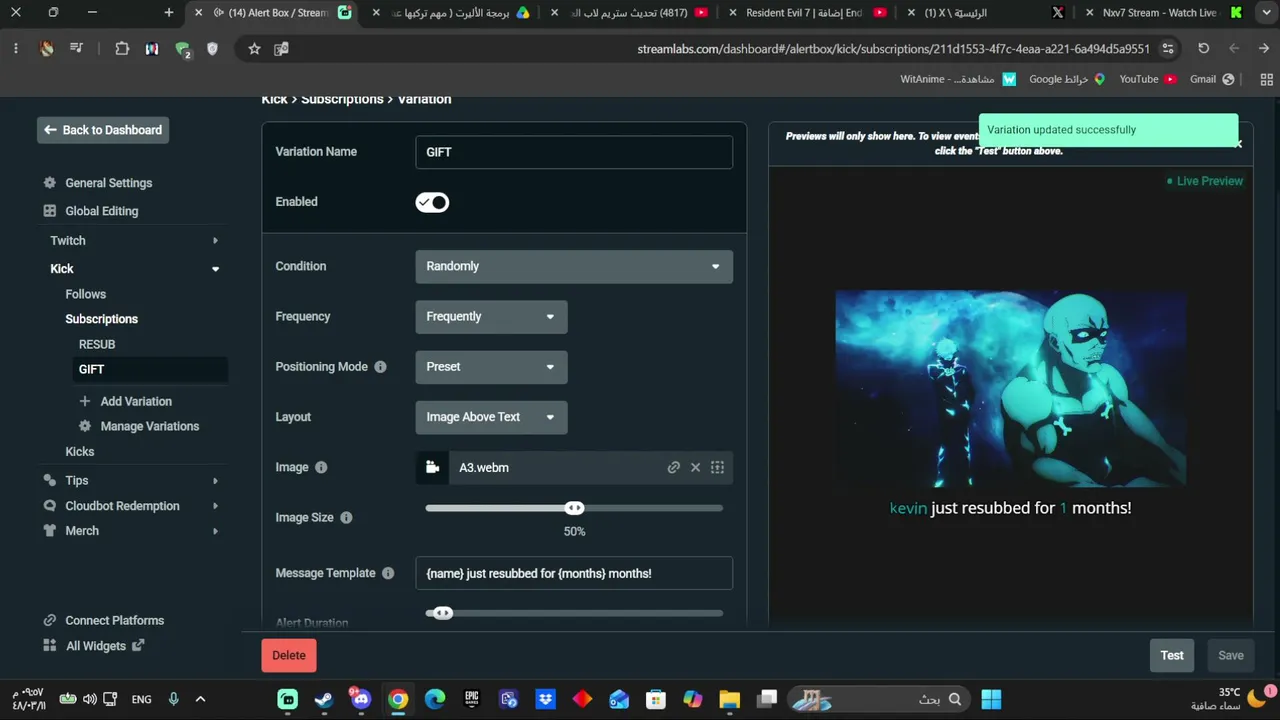The width and height of the screenshot is (1280, 720).
Task: Show info tooltip for Positioning Mode
Action: [380, 367]
